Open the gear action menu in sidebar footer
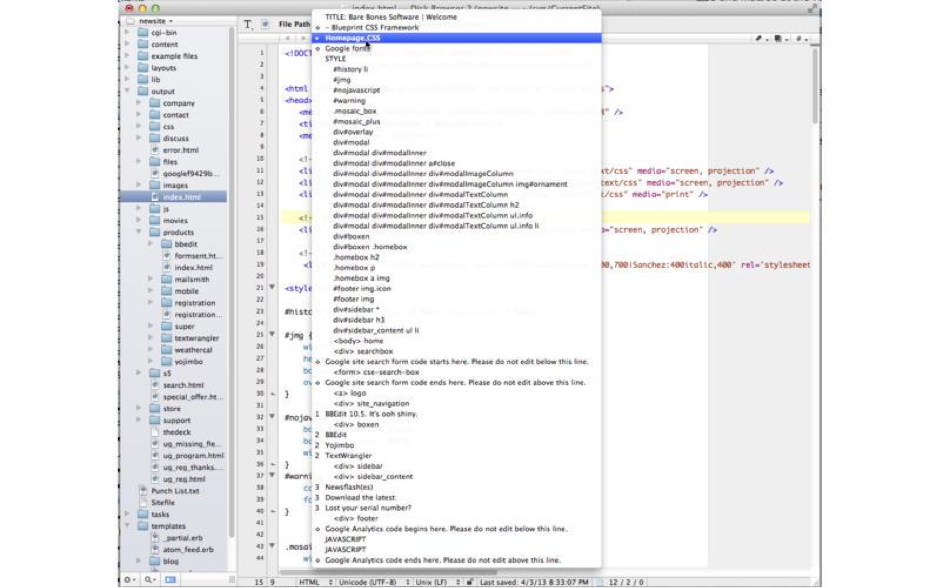Viewport: 941px width, 588px height. coord(129,580)
